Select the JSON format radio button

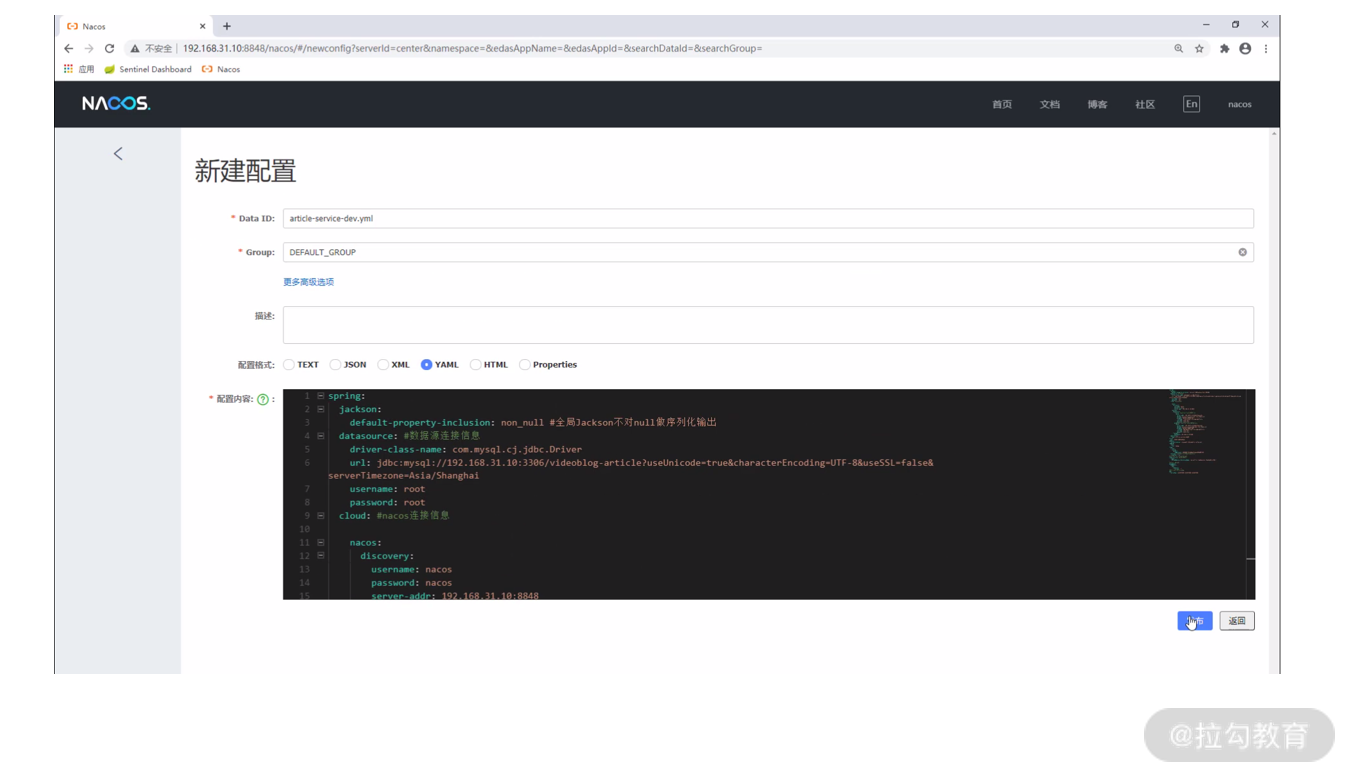(x=335, y=365)
